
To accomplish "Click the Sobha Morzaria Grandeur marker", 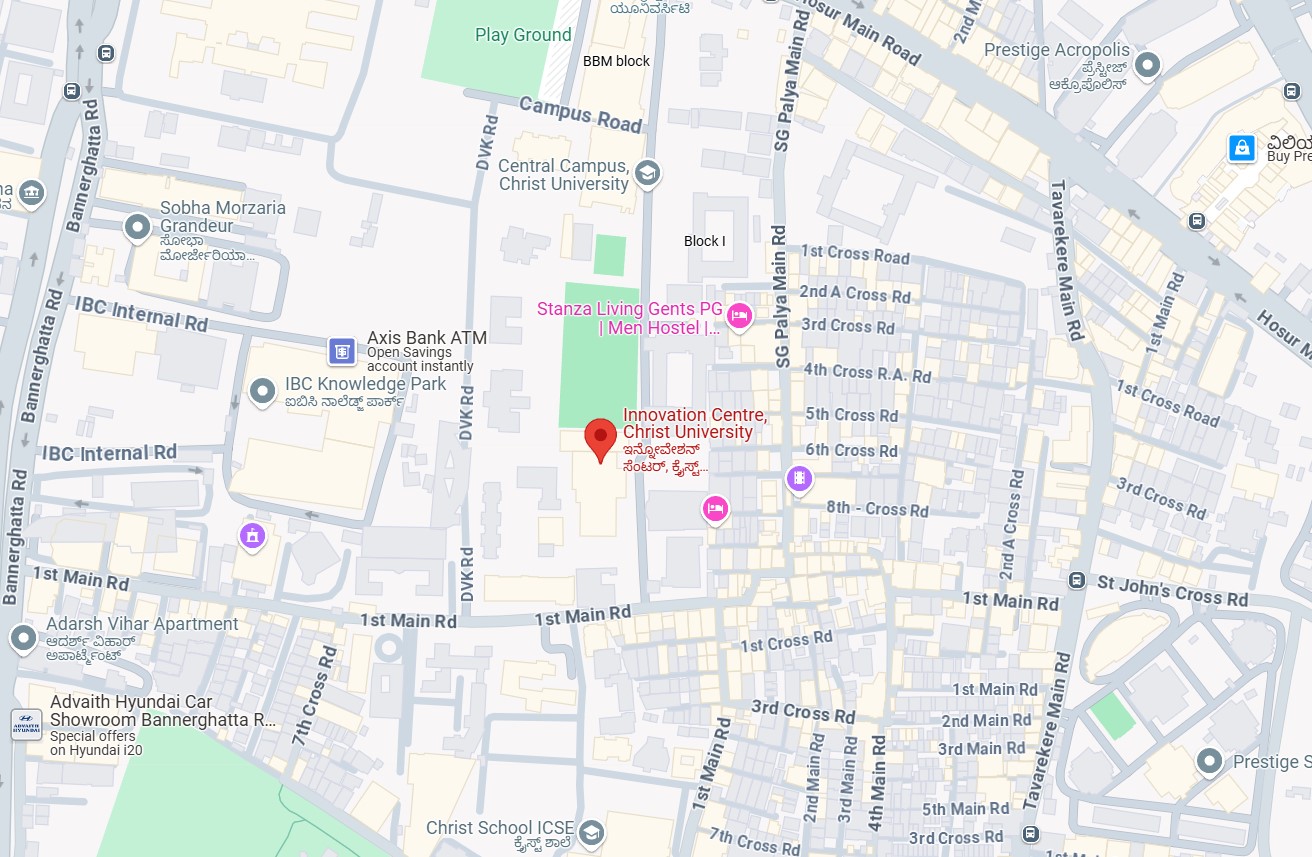I will tap(137, 228).
